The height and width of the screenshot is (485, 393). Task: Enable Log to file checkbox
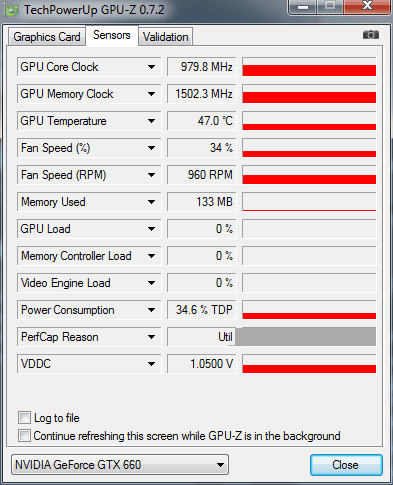coord(24,418)
